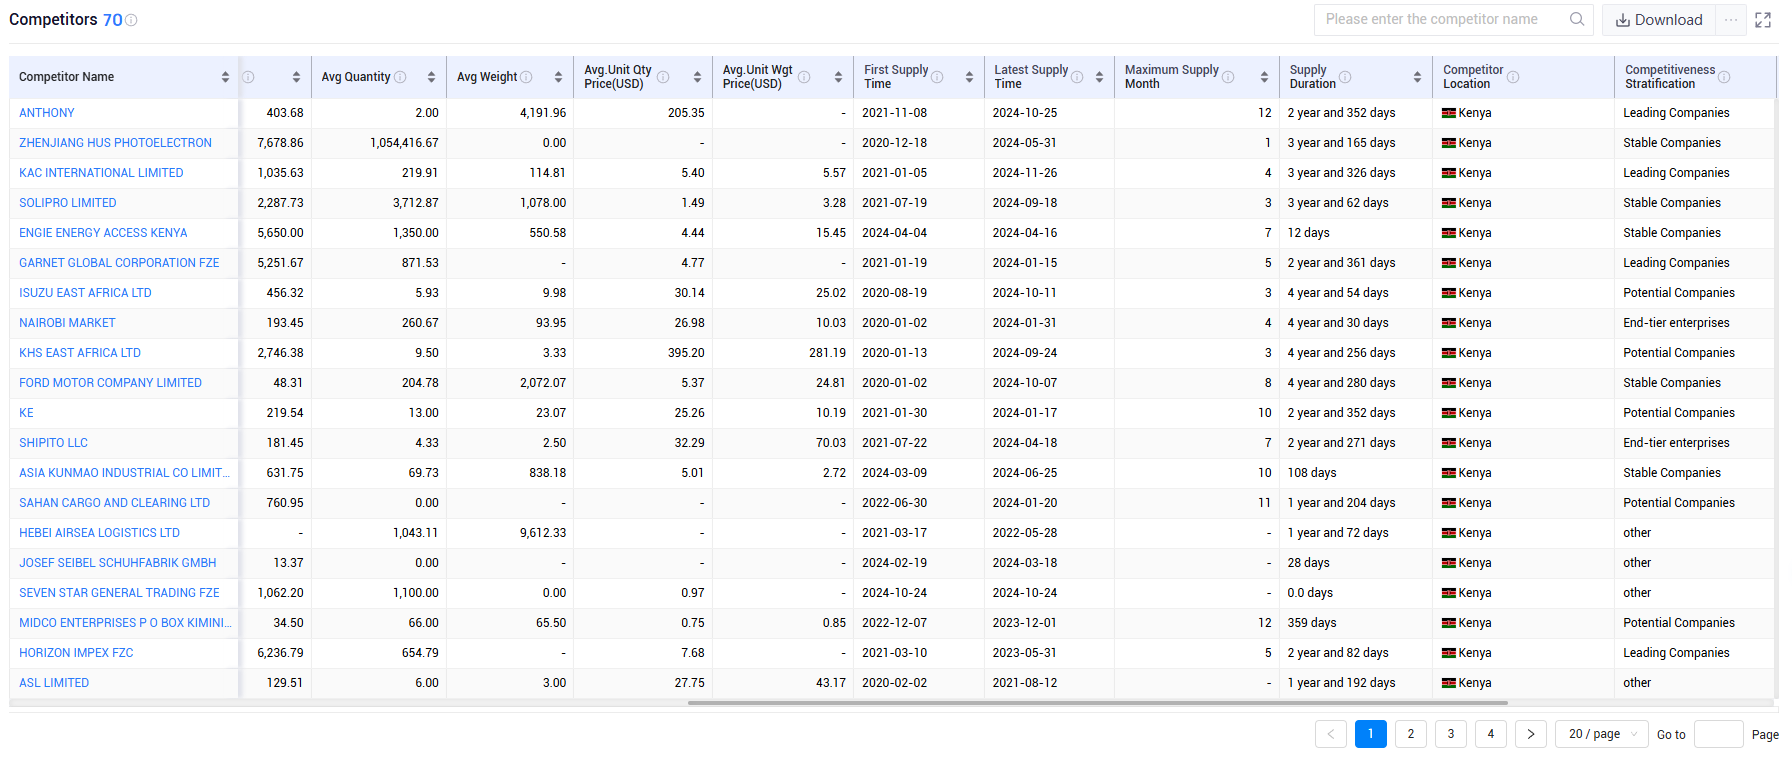Open ZHENJIANG HUS PHOTOELECTRON link
1792x757 pixels.
pos(115,143)
